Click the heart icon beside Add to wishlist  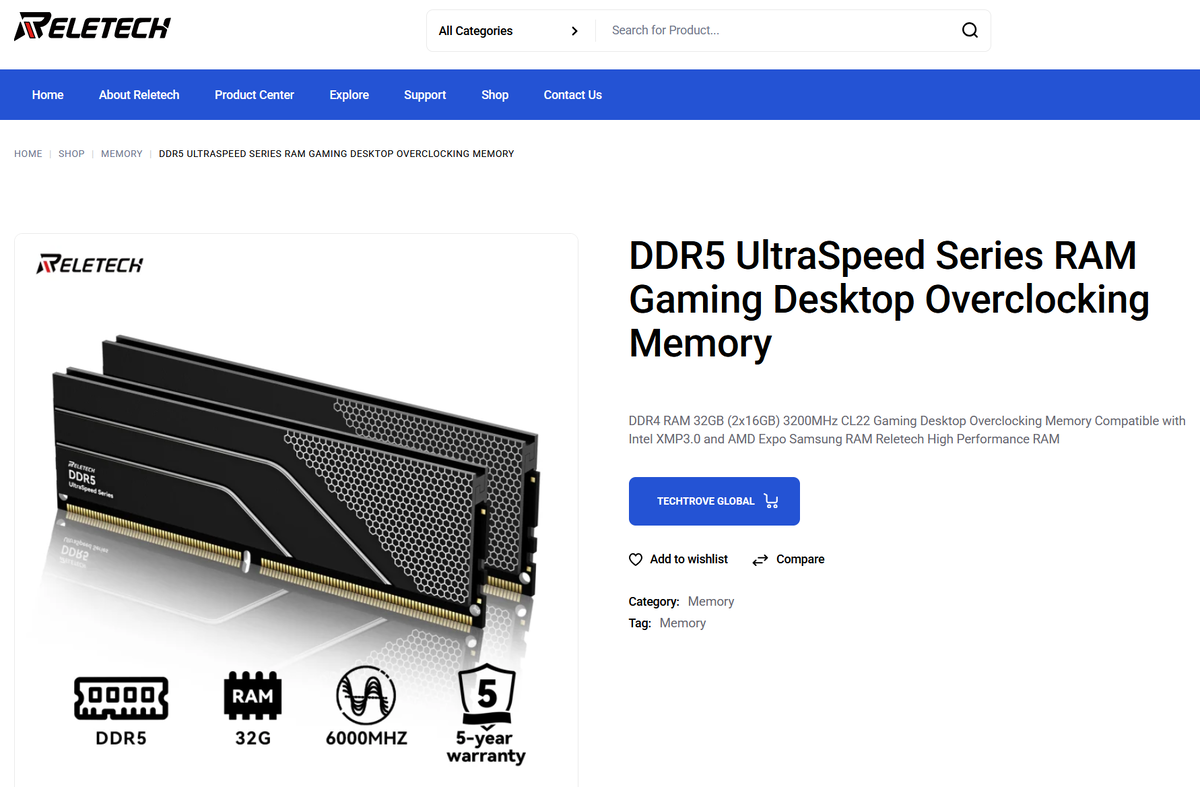(635, 560)
